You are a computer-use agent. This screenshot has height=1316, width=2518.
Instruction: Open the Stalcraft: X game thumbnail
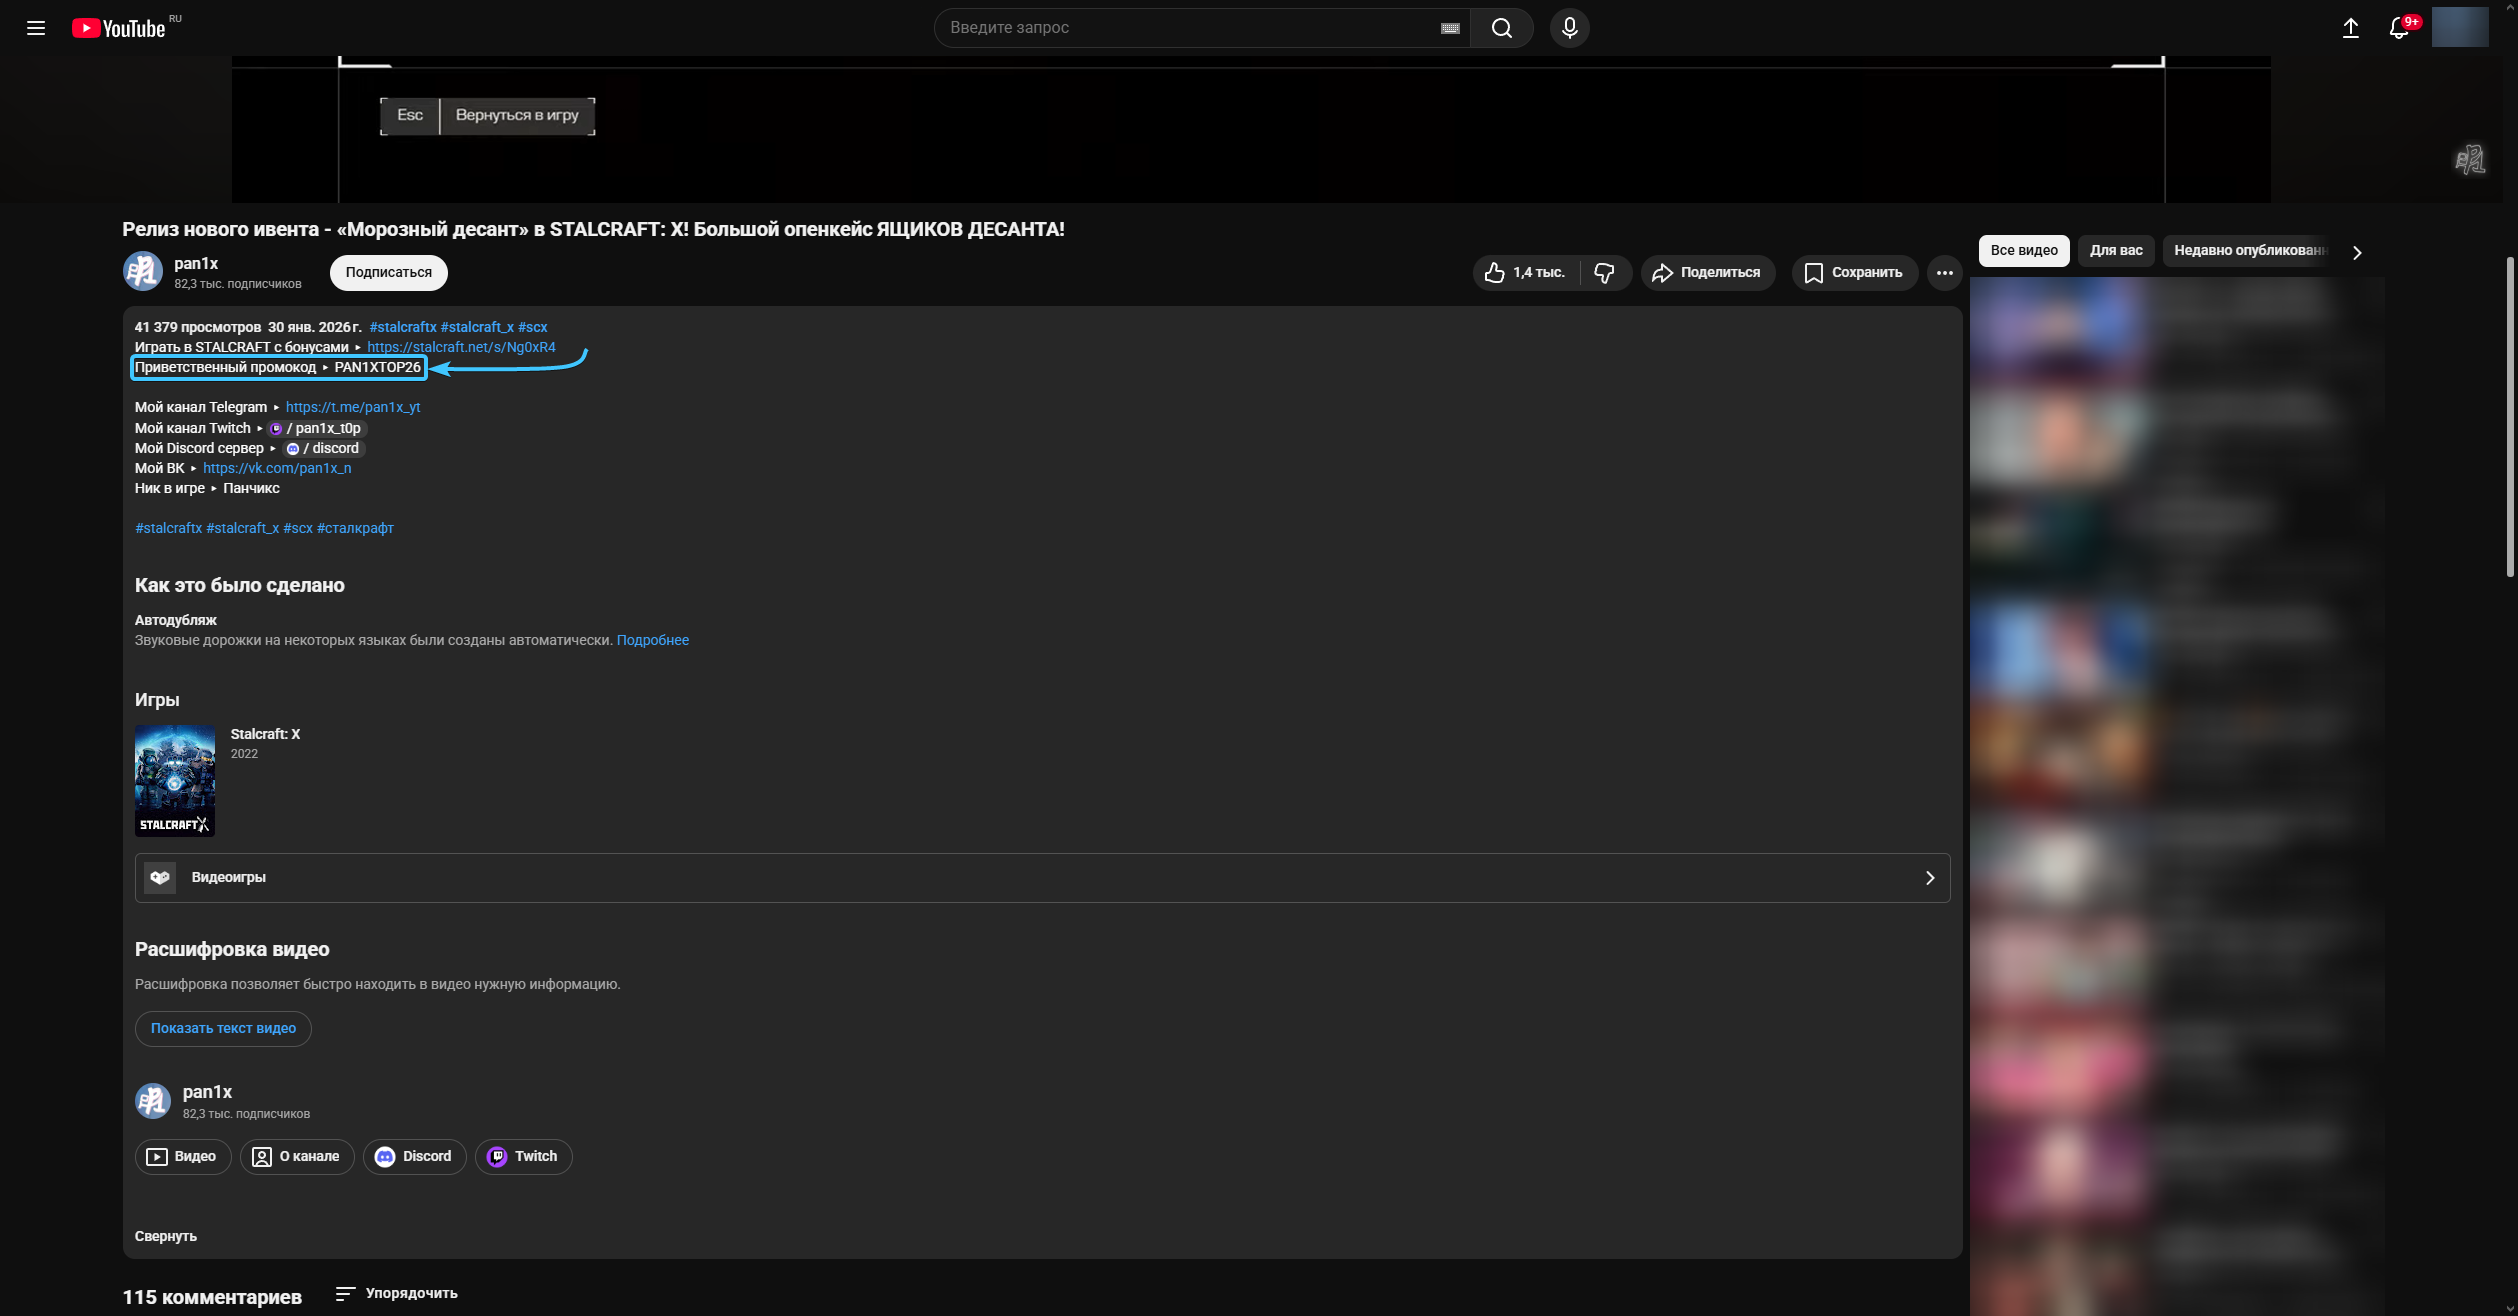[175, 780]
